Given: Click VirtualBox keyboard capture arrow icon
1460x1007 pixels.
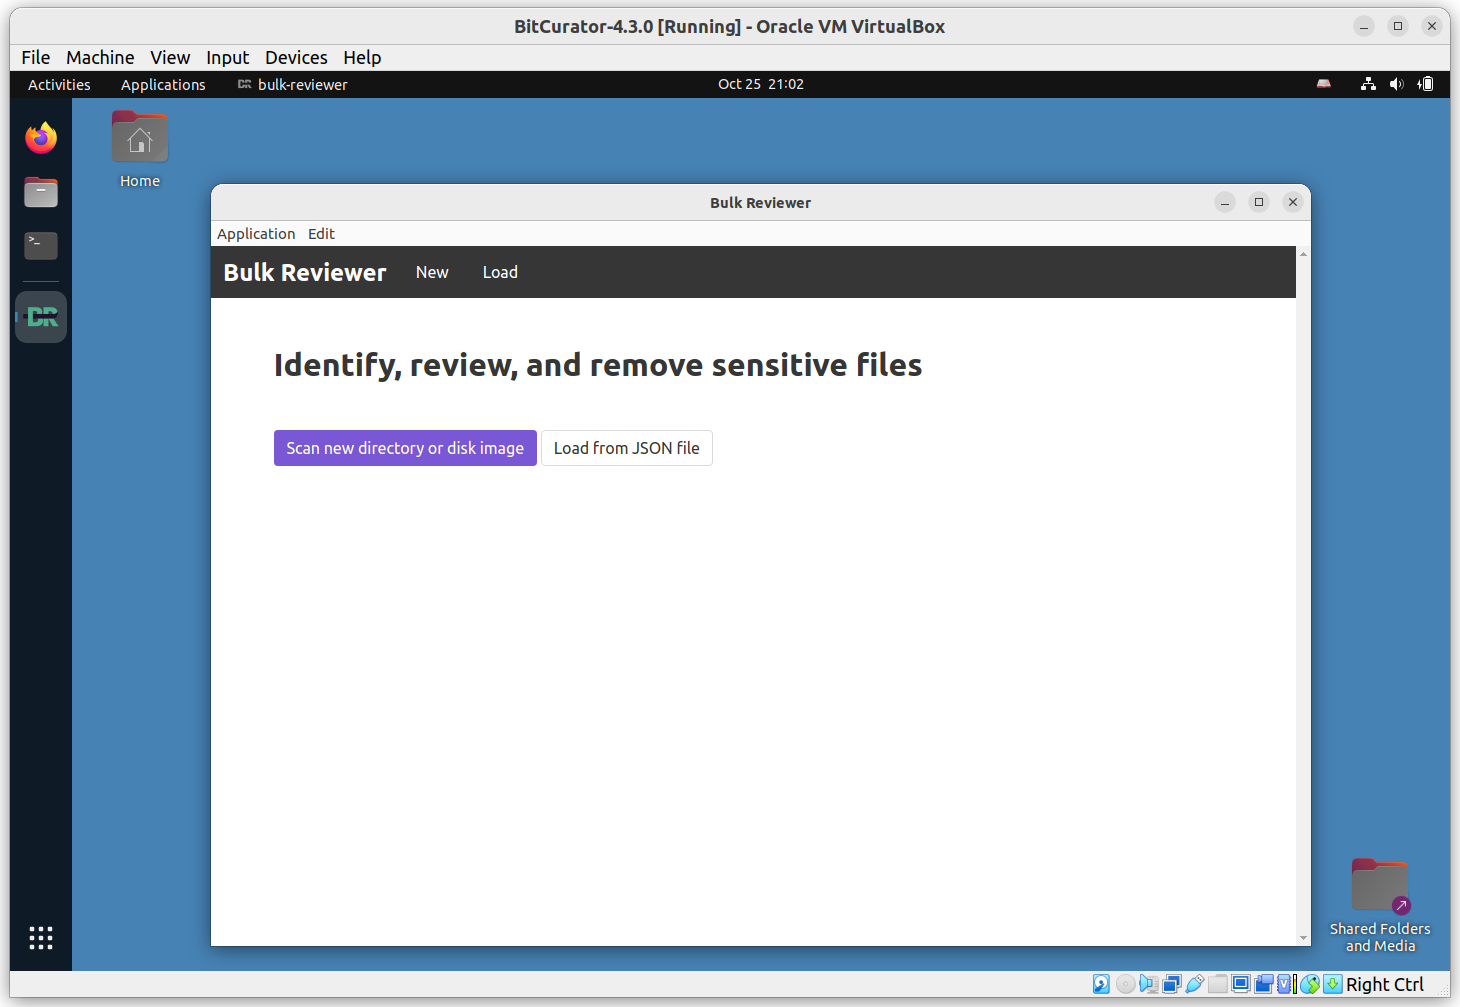Looking at the screenshot, I should [1332, 984].
